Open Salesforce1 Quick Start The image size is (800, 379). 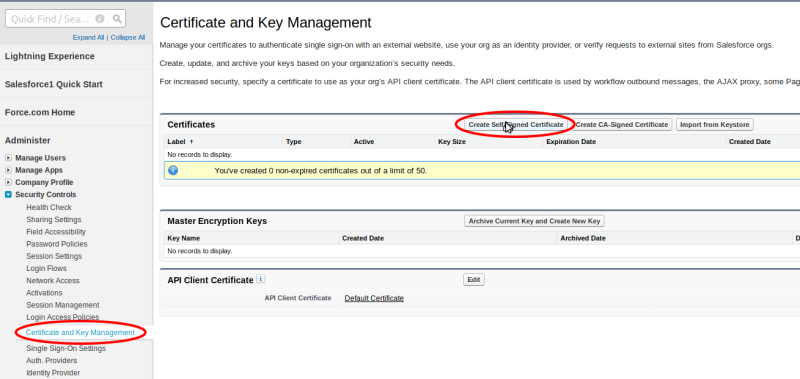pos(54,84)
